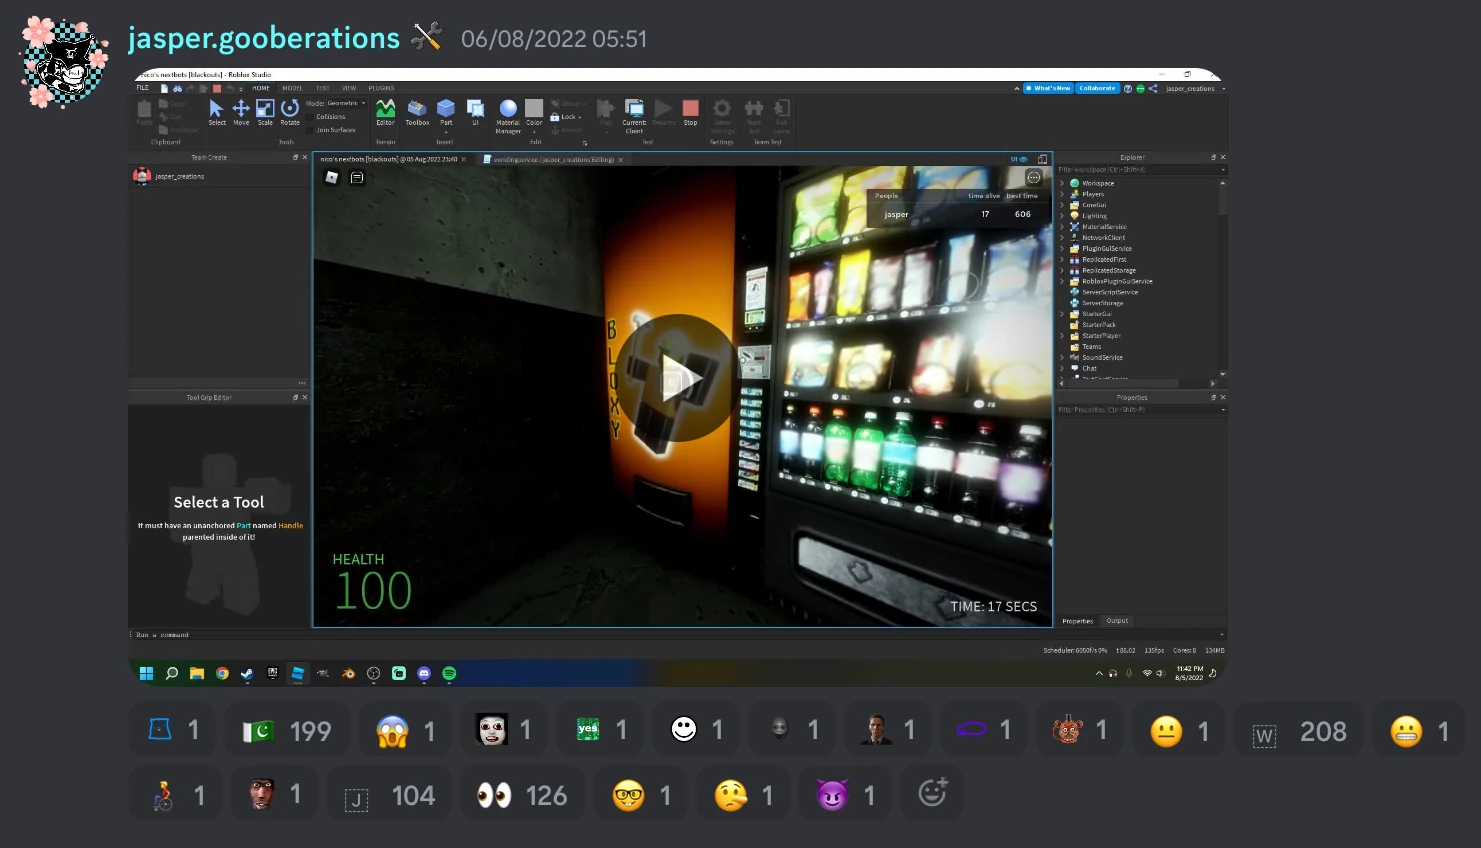Open the add reaction emoji picker
The image size is (1481, 848).
pos(932,794)
